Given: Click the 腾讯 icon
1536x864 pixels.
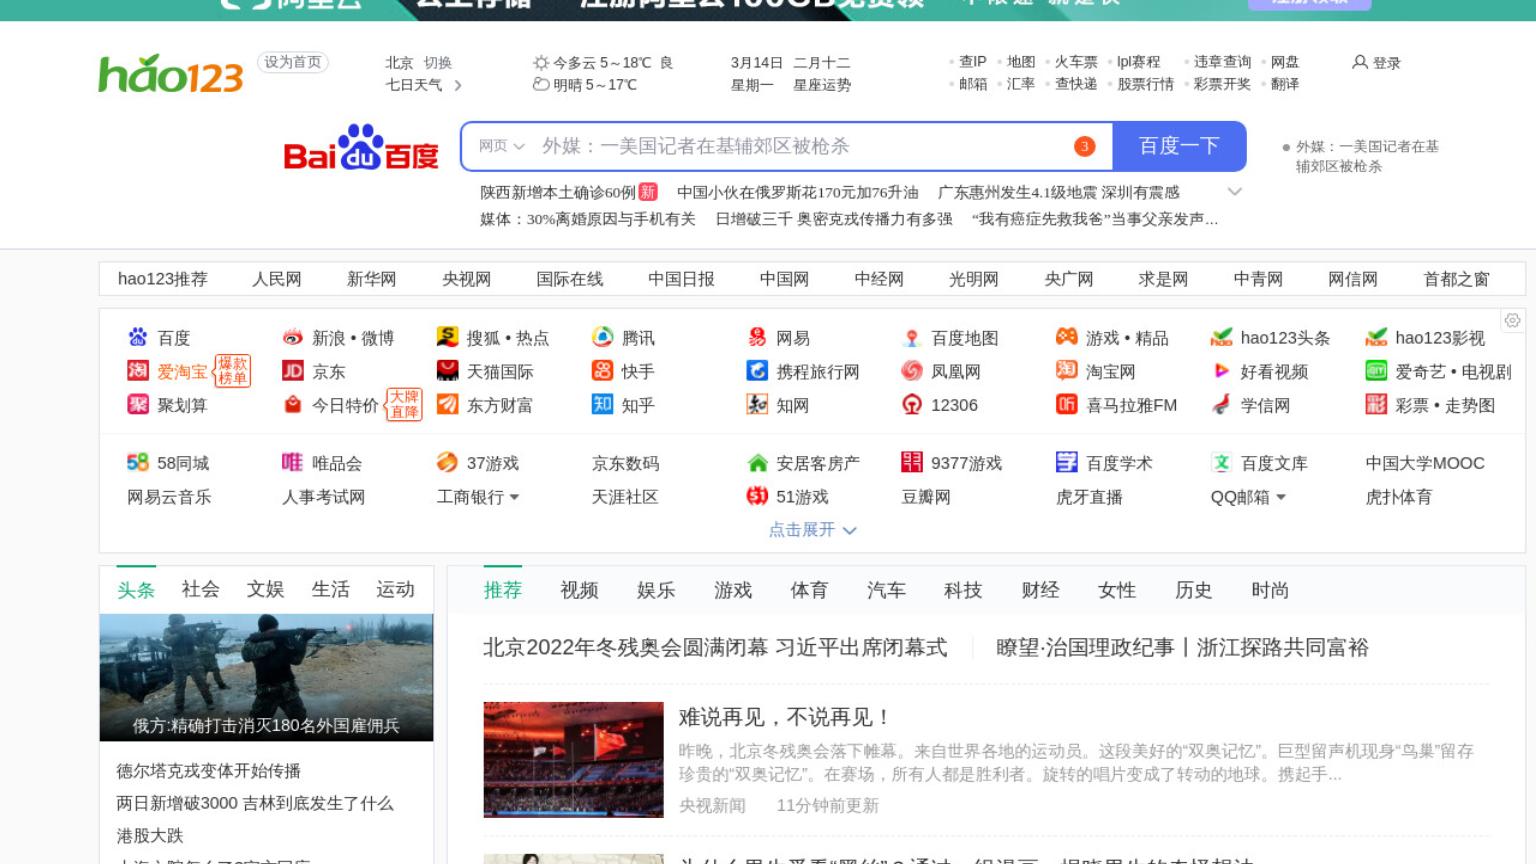Looking at the screenshot, I should click(602, 337).
